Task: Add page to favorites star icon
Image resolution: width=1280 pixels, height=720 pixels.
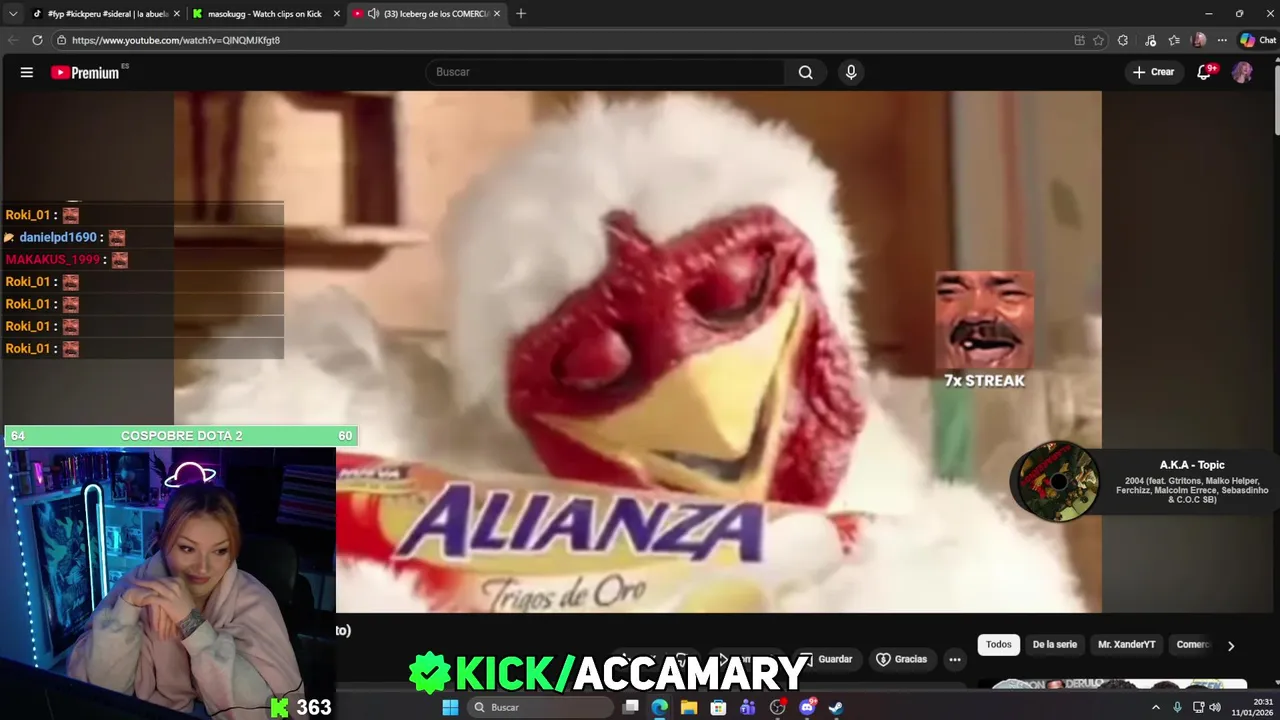Action: [1098, 40]
